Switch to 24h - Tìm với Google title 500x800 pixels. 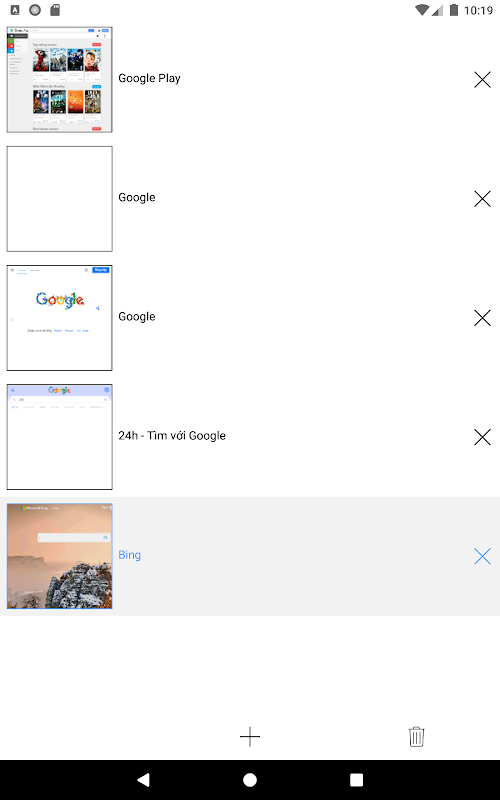[x=172, y=436]
